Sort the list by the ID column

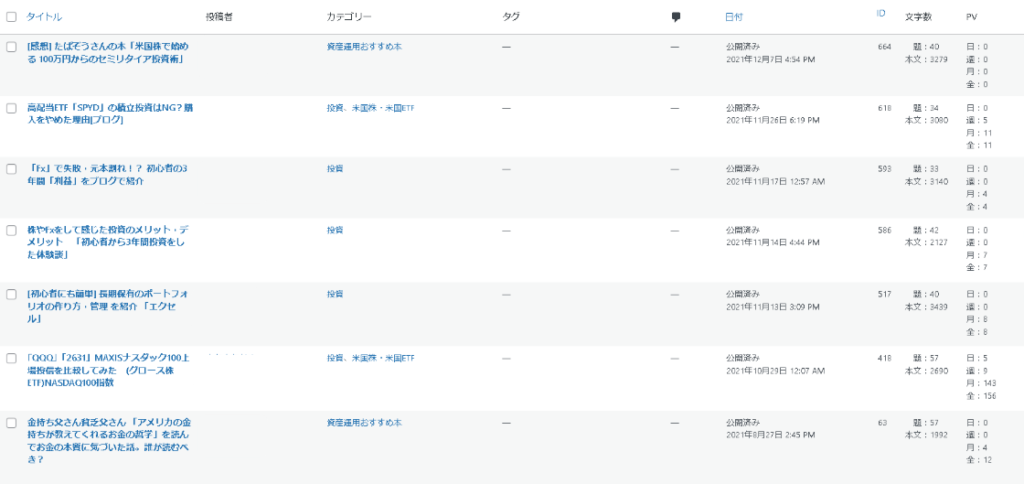[x=880, y=14]
